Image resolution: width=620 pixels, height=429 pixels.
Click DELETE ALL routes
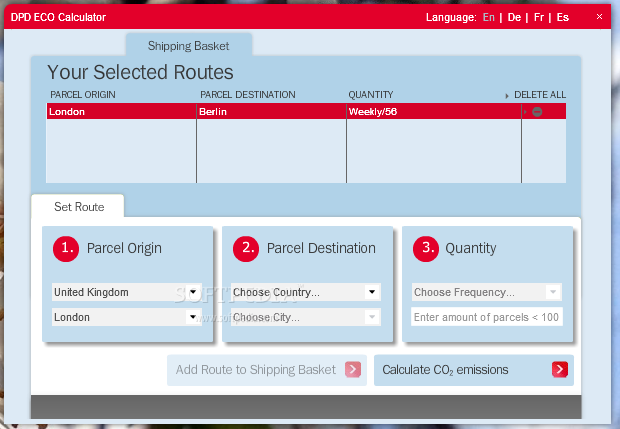coord(540,95)
